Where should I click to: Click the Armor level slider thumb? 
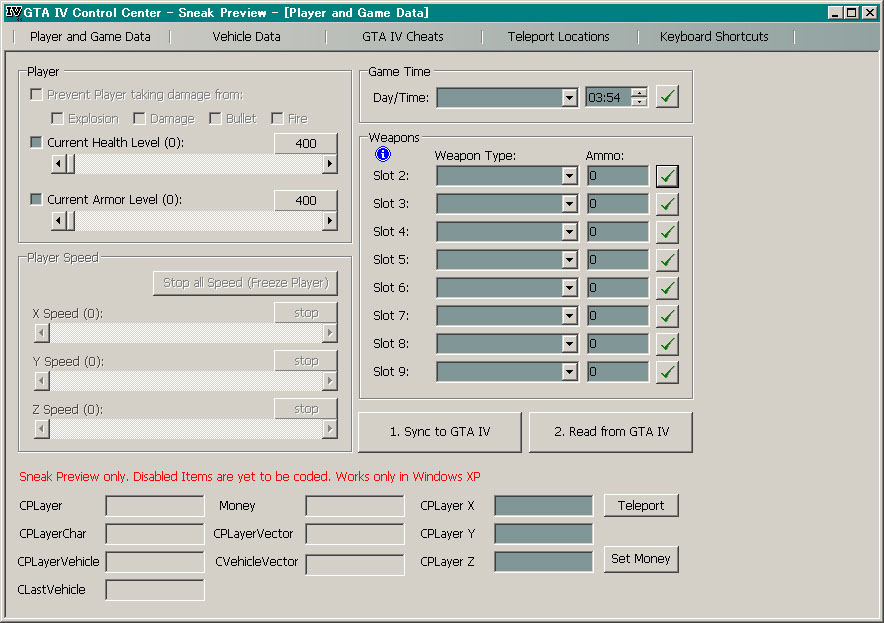(70, 220)
